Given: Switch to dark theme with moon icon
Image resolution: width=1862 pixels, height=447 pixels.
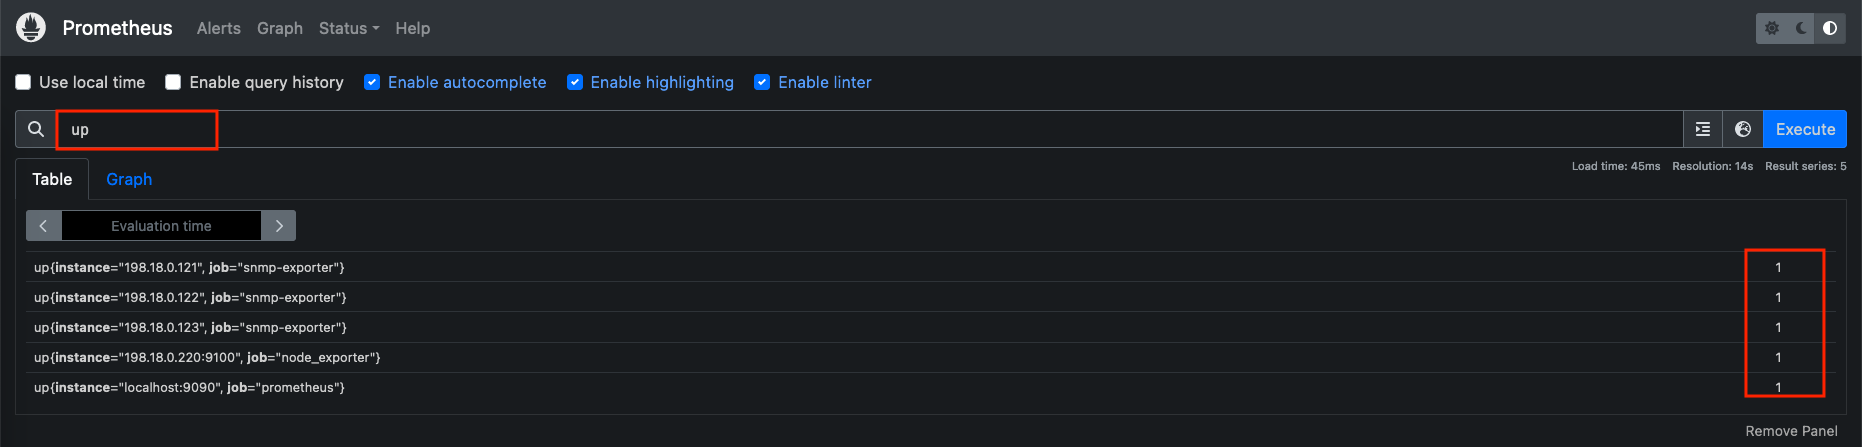Looking at the screenshot, I should pyautogui.click(x=1801, y=28).
